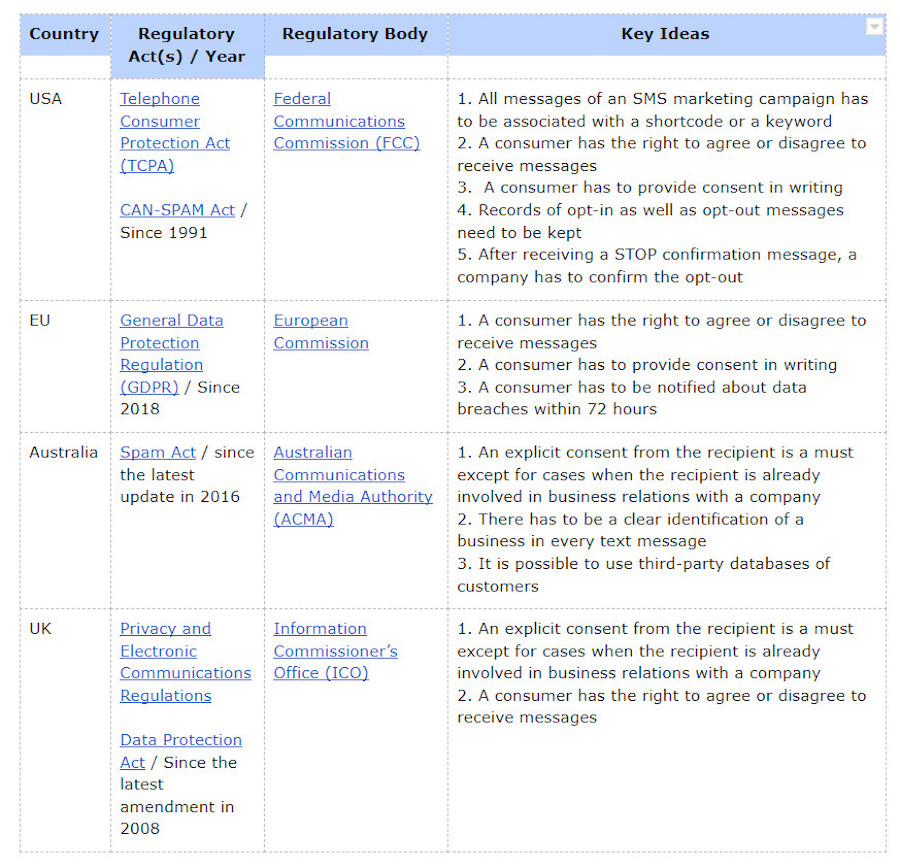
Task: Click Australia row 'An explicit consent' sentence
Action: point(655,475)
